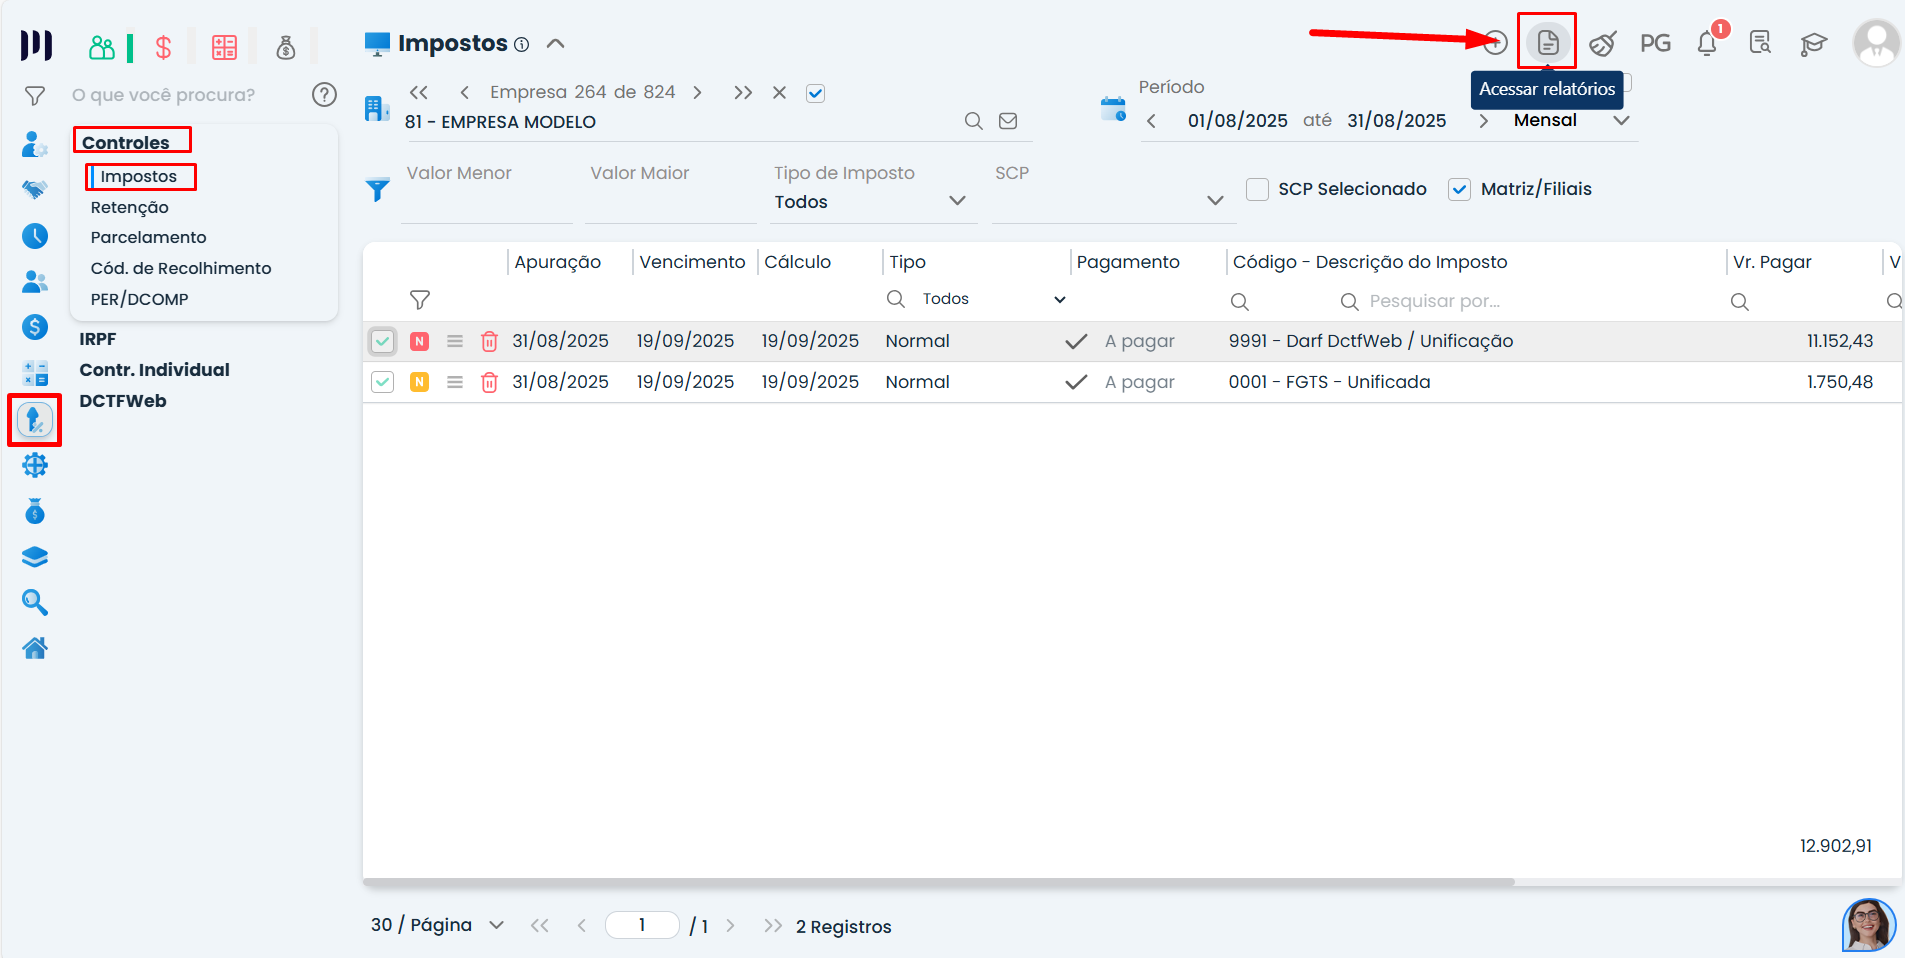
Task: Click the notification bell icon
Action: [1707, 44]
